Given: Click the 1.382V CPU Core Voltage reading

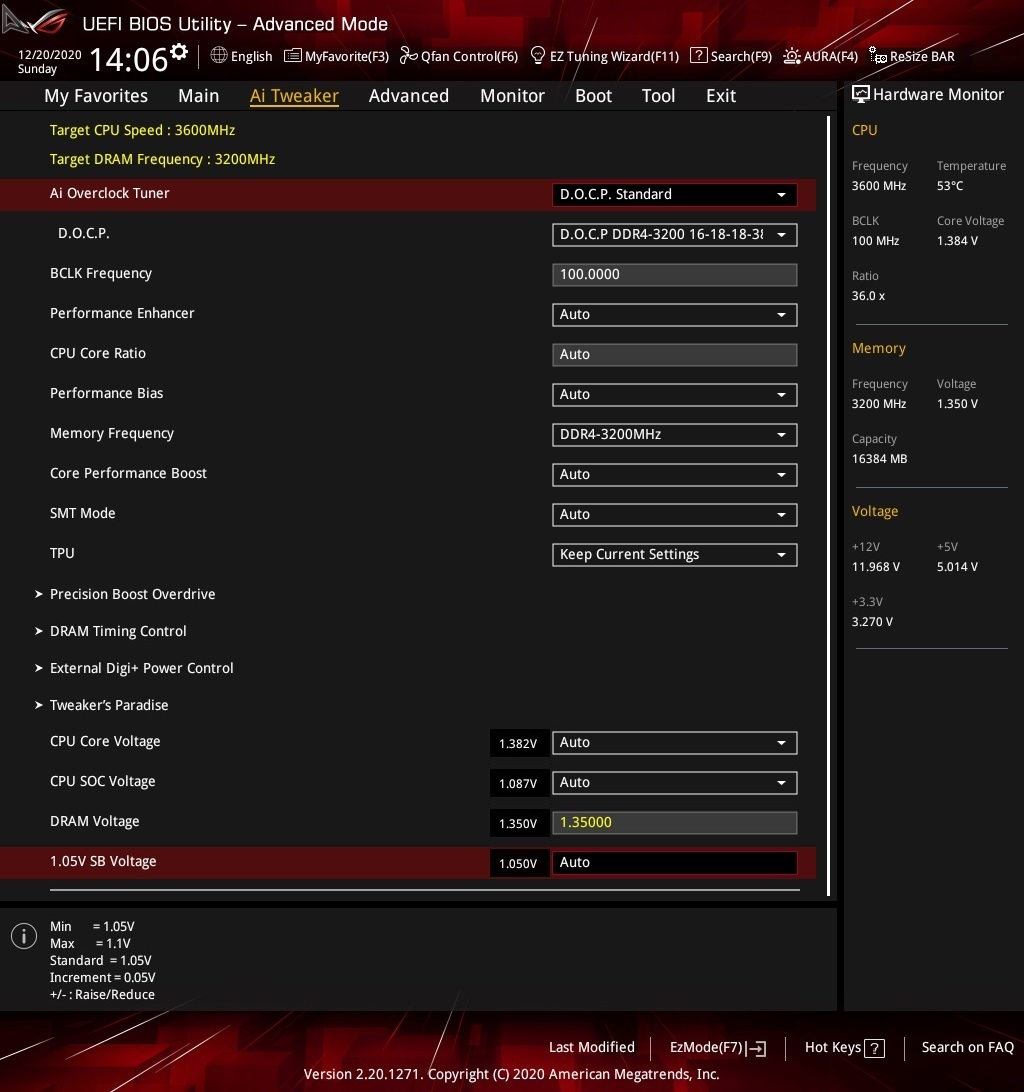Looking at the screenshot, I should tap(518, 744).
